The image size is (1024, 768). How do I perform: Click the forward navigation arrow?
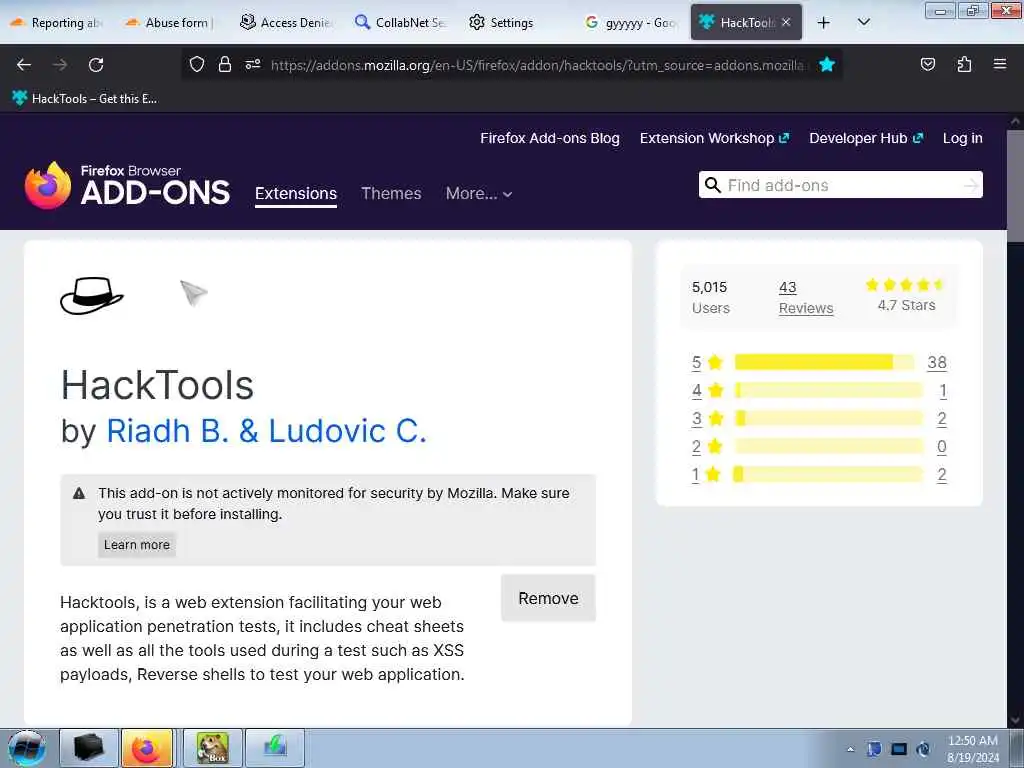pos(60,65)
